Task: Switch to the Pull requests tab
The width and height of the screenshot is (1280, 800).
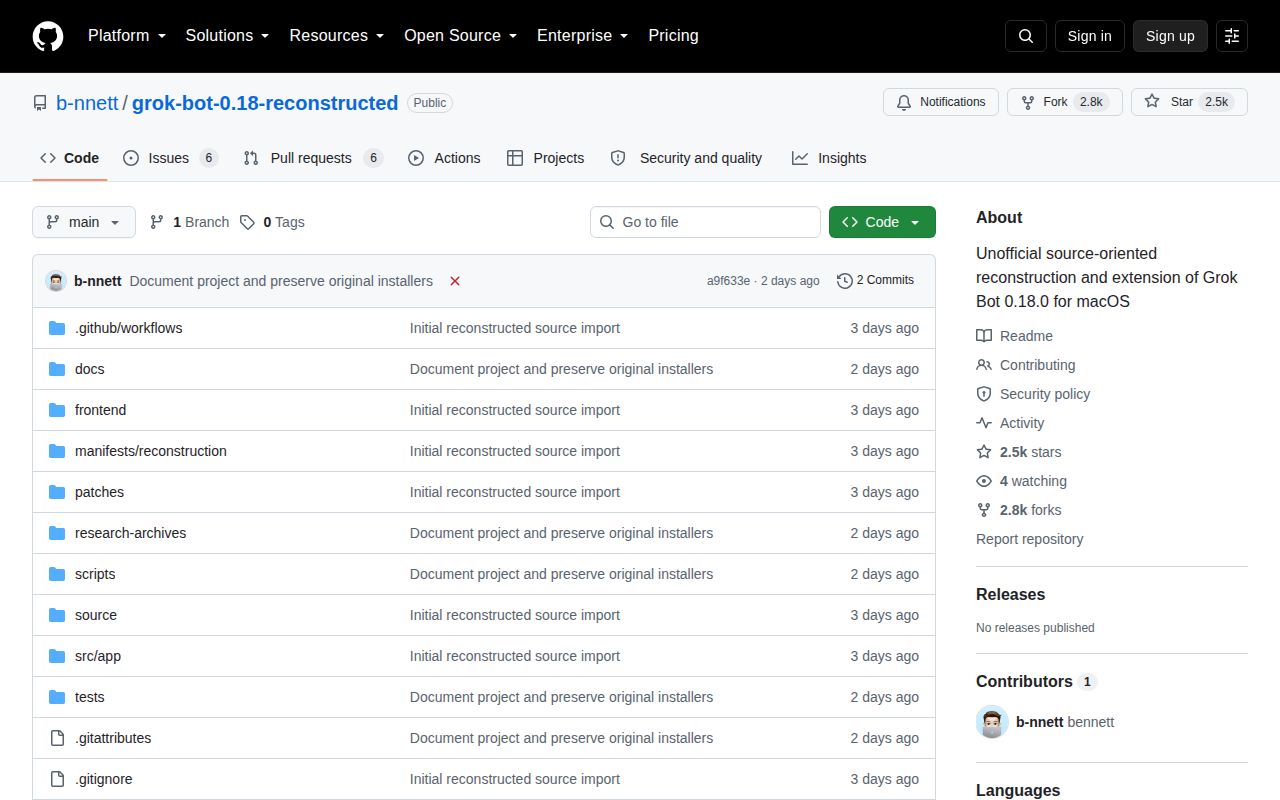Action: [313, 158]
